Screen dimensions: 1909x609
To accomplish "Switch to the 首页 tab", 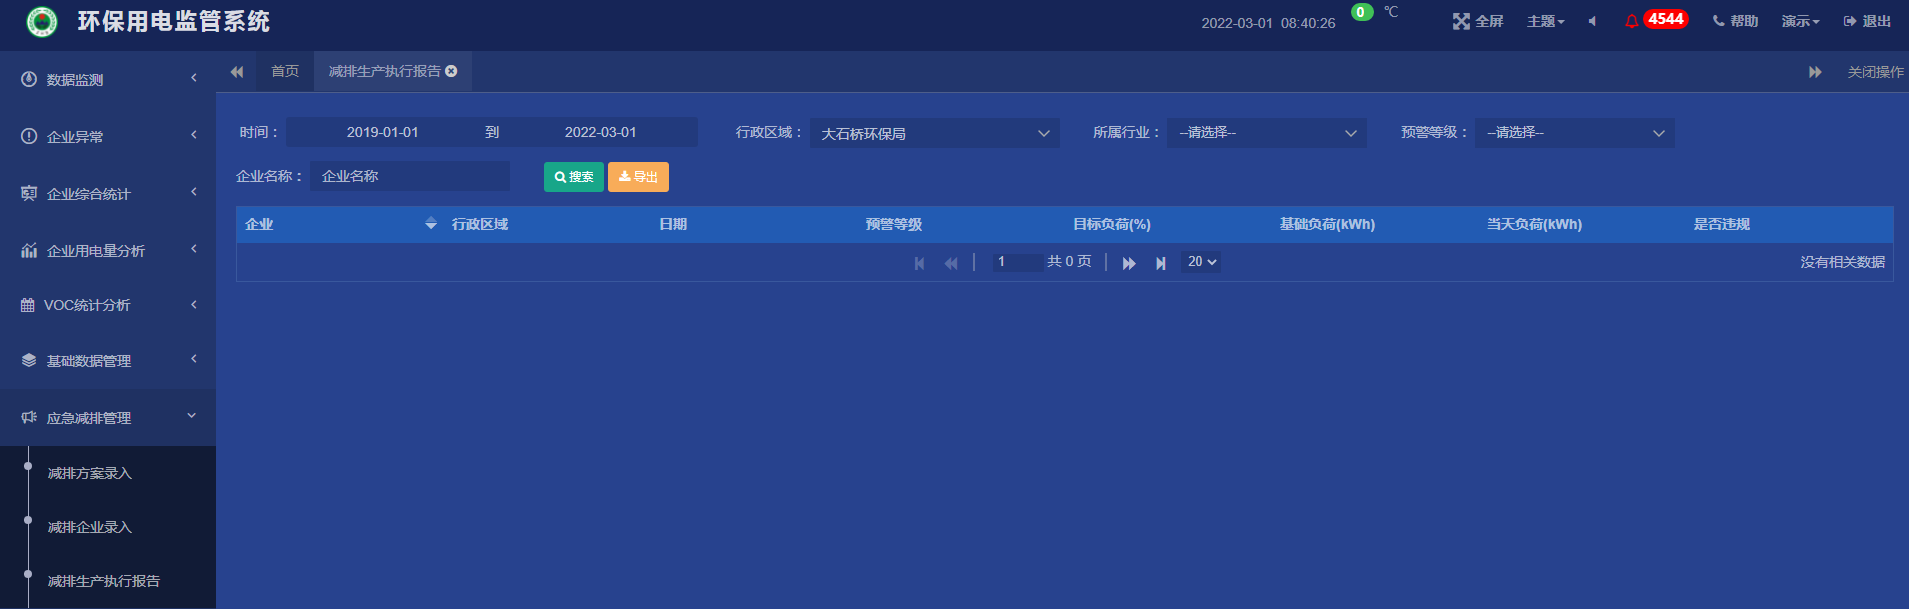I will pos(285,71).
